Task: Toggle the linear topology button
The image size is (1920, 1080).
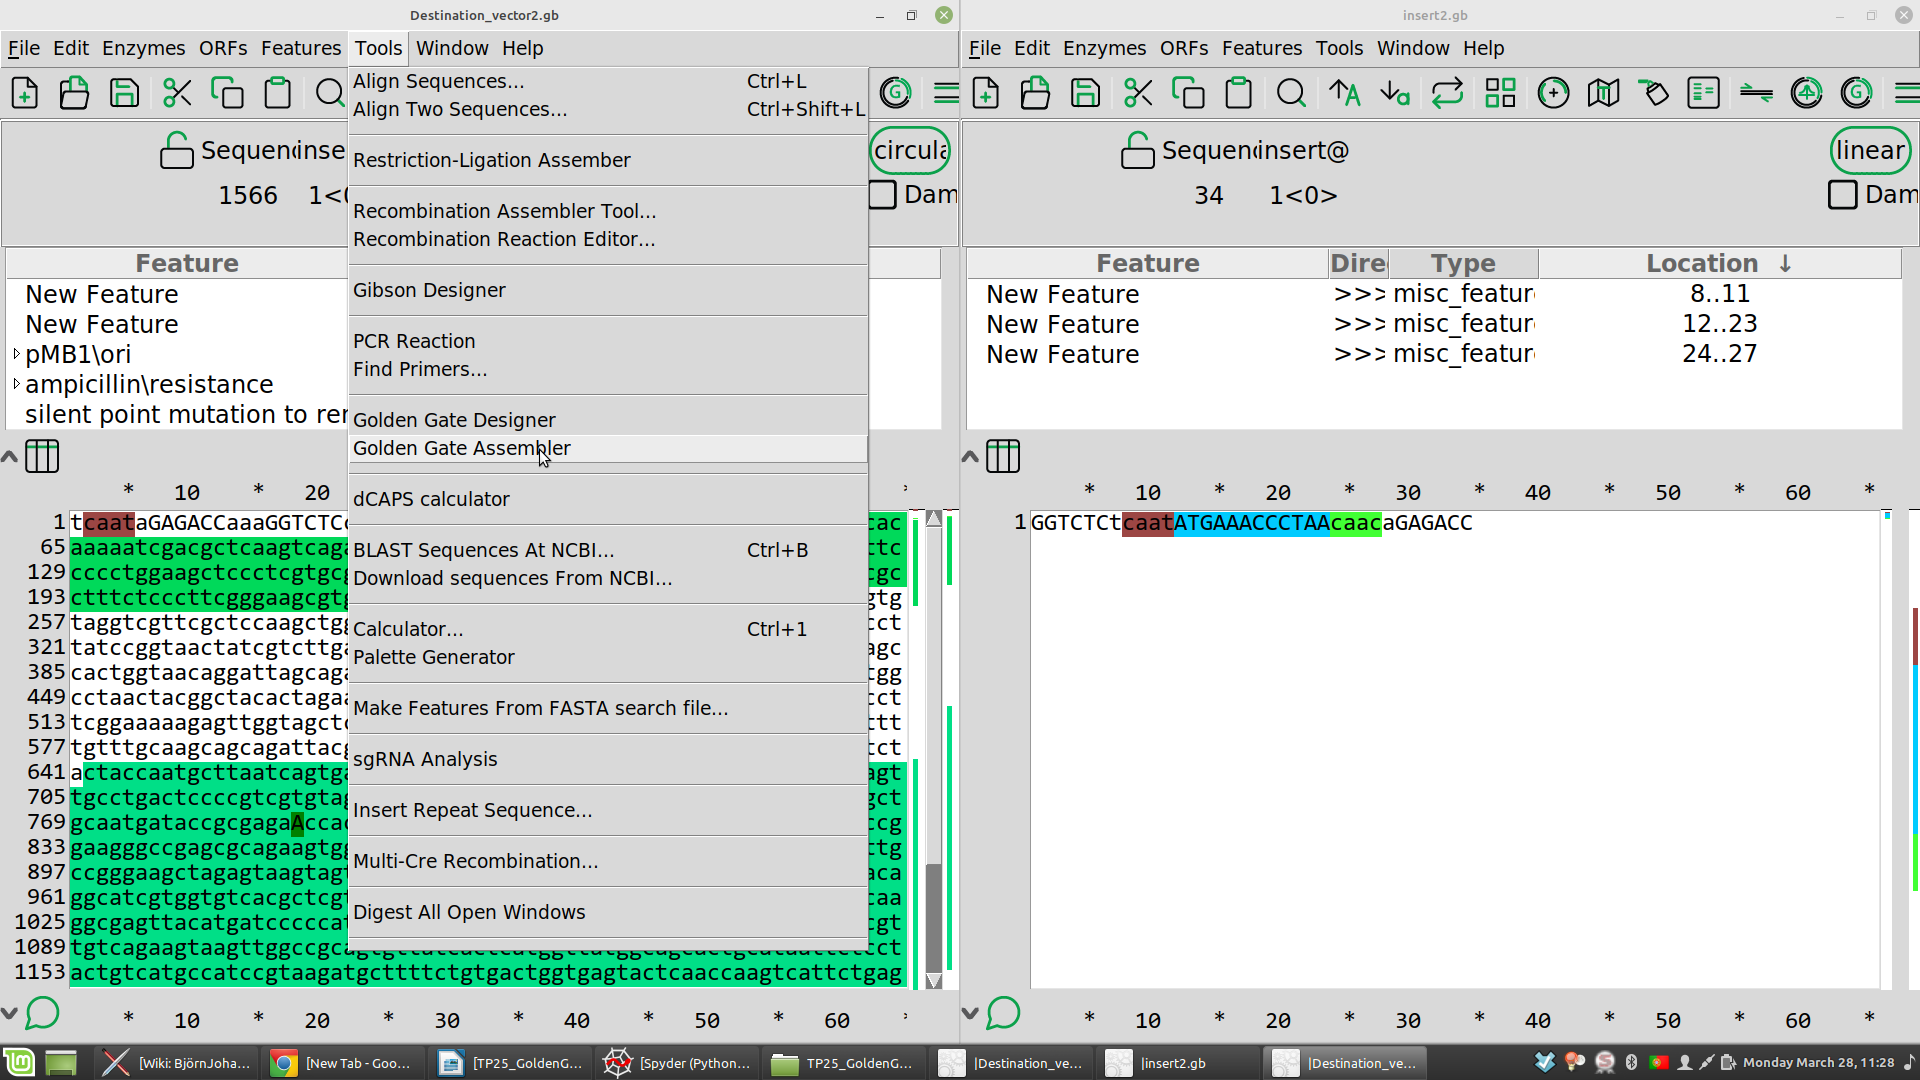Action: coord(1870,151)
